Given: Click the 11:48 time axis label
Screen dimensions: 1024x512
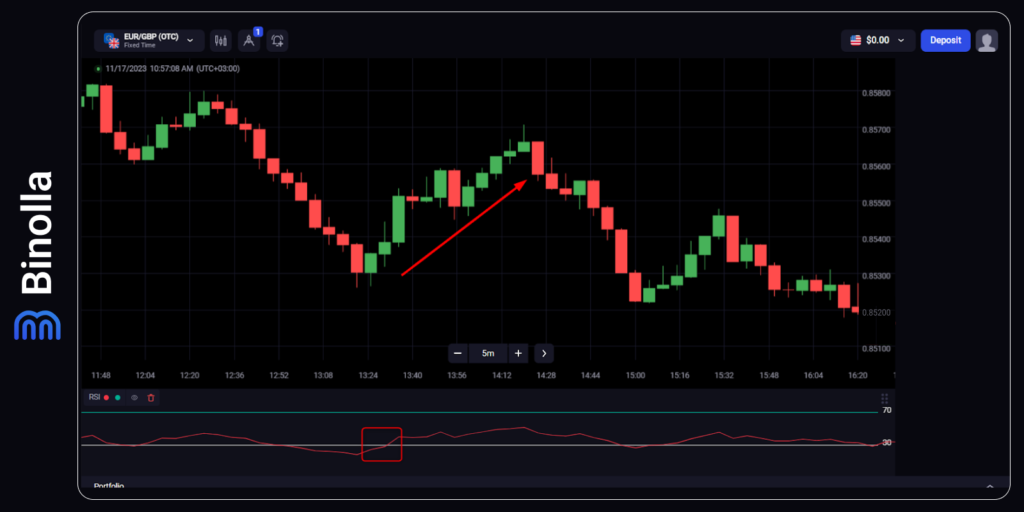Looking at the screenshot, I should click(x=101, y=376).
